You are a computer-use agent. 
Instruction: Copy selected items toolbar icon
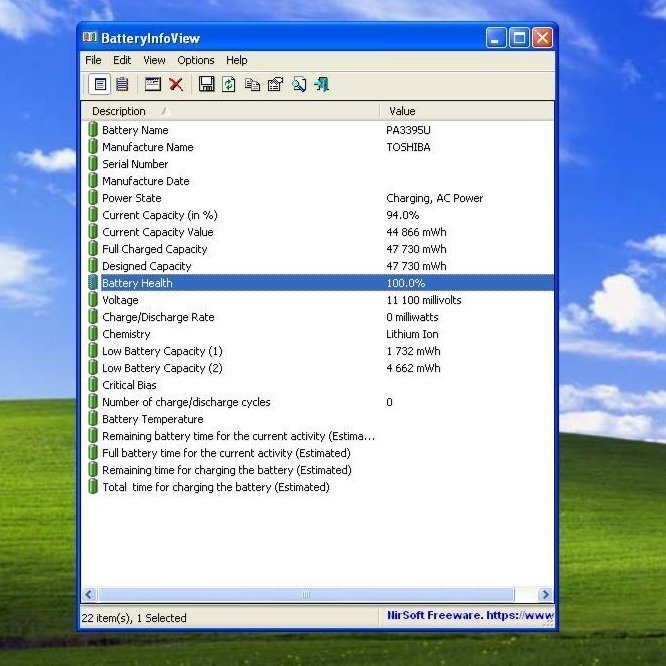[x=252, y=85]
